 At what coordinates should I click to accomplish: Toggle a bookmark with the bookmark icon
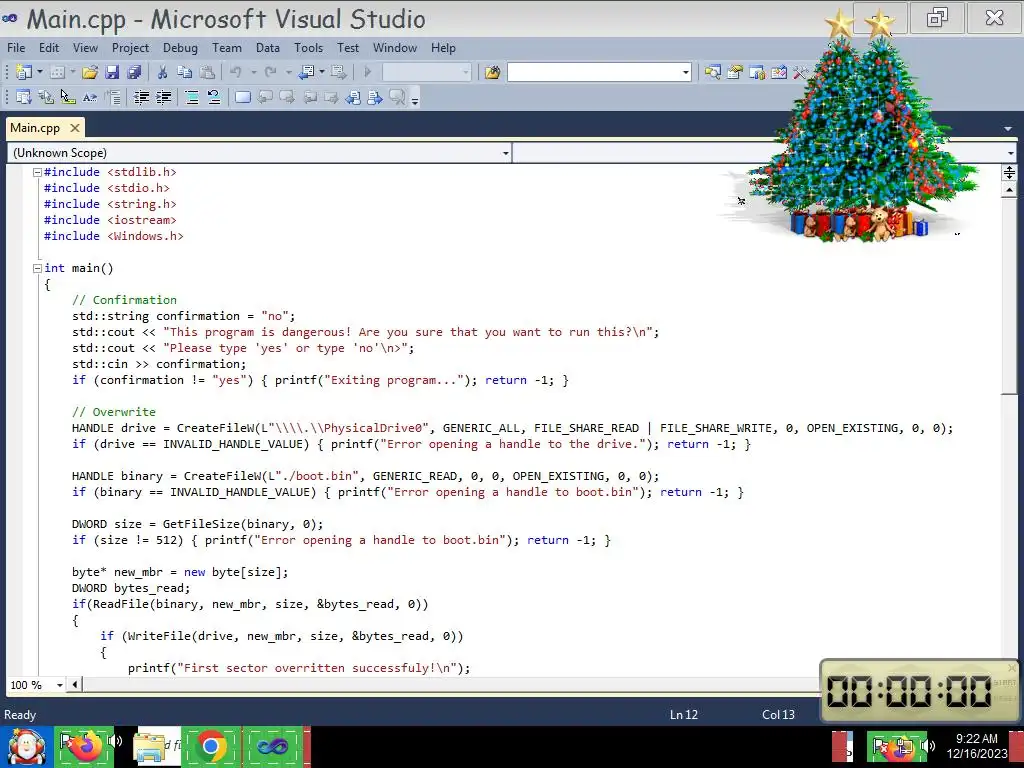click(x=242, y=97)
